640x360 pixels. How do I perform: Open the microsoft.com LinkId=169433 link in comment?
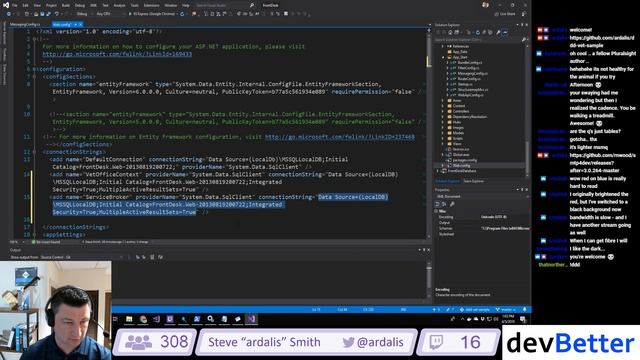point(117,54)
